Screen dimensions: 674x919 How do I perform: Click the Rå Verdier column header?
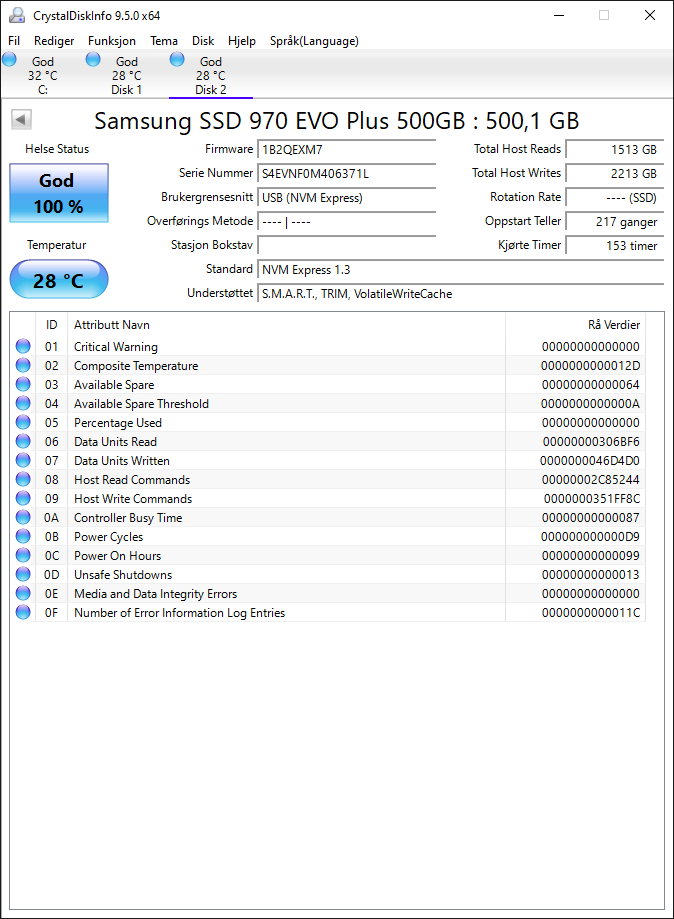(576, 325)
